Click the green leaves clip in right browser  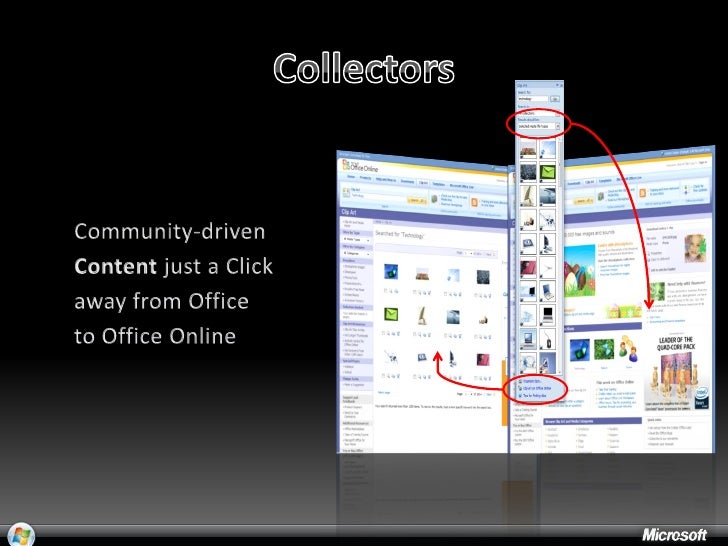(x=604, y=349)
